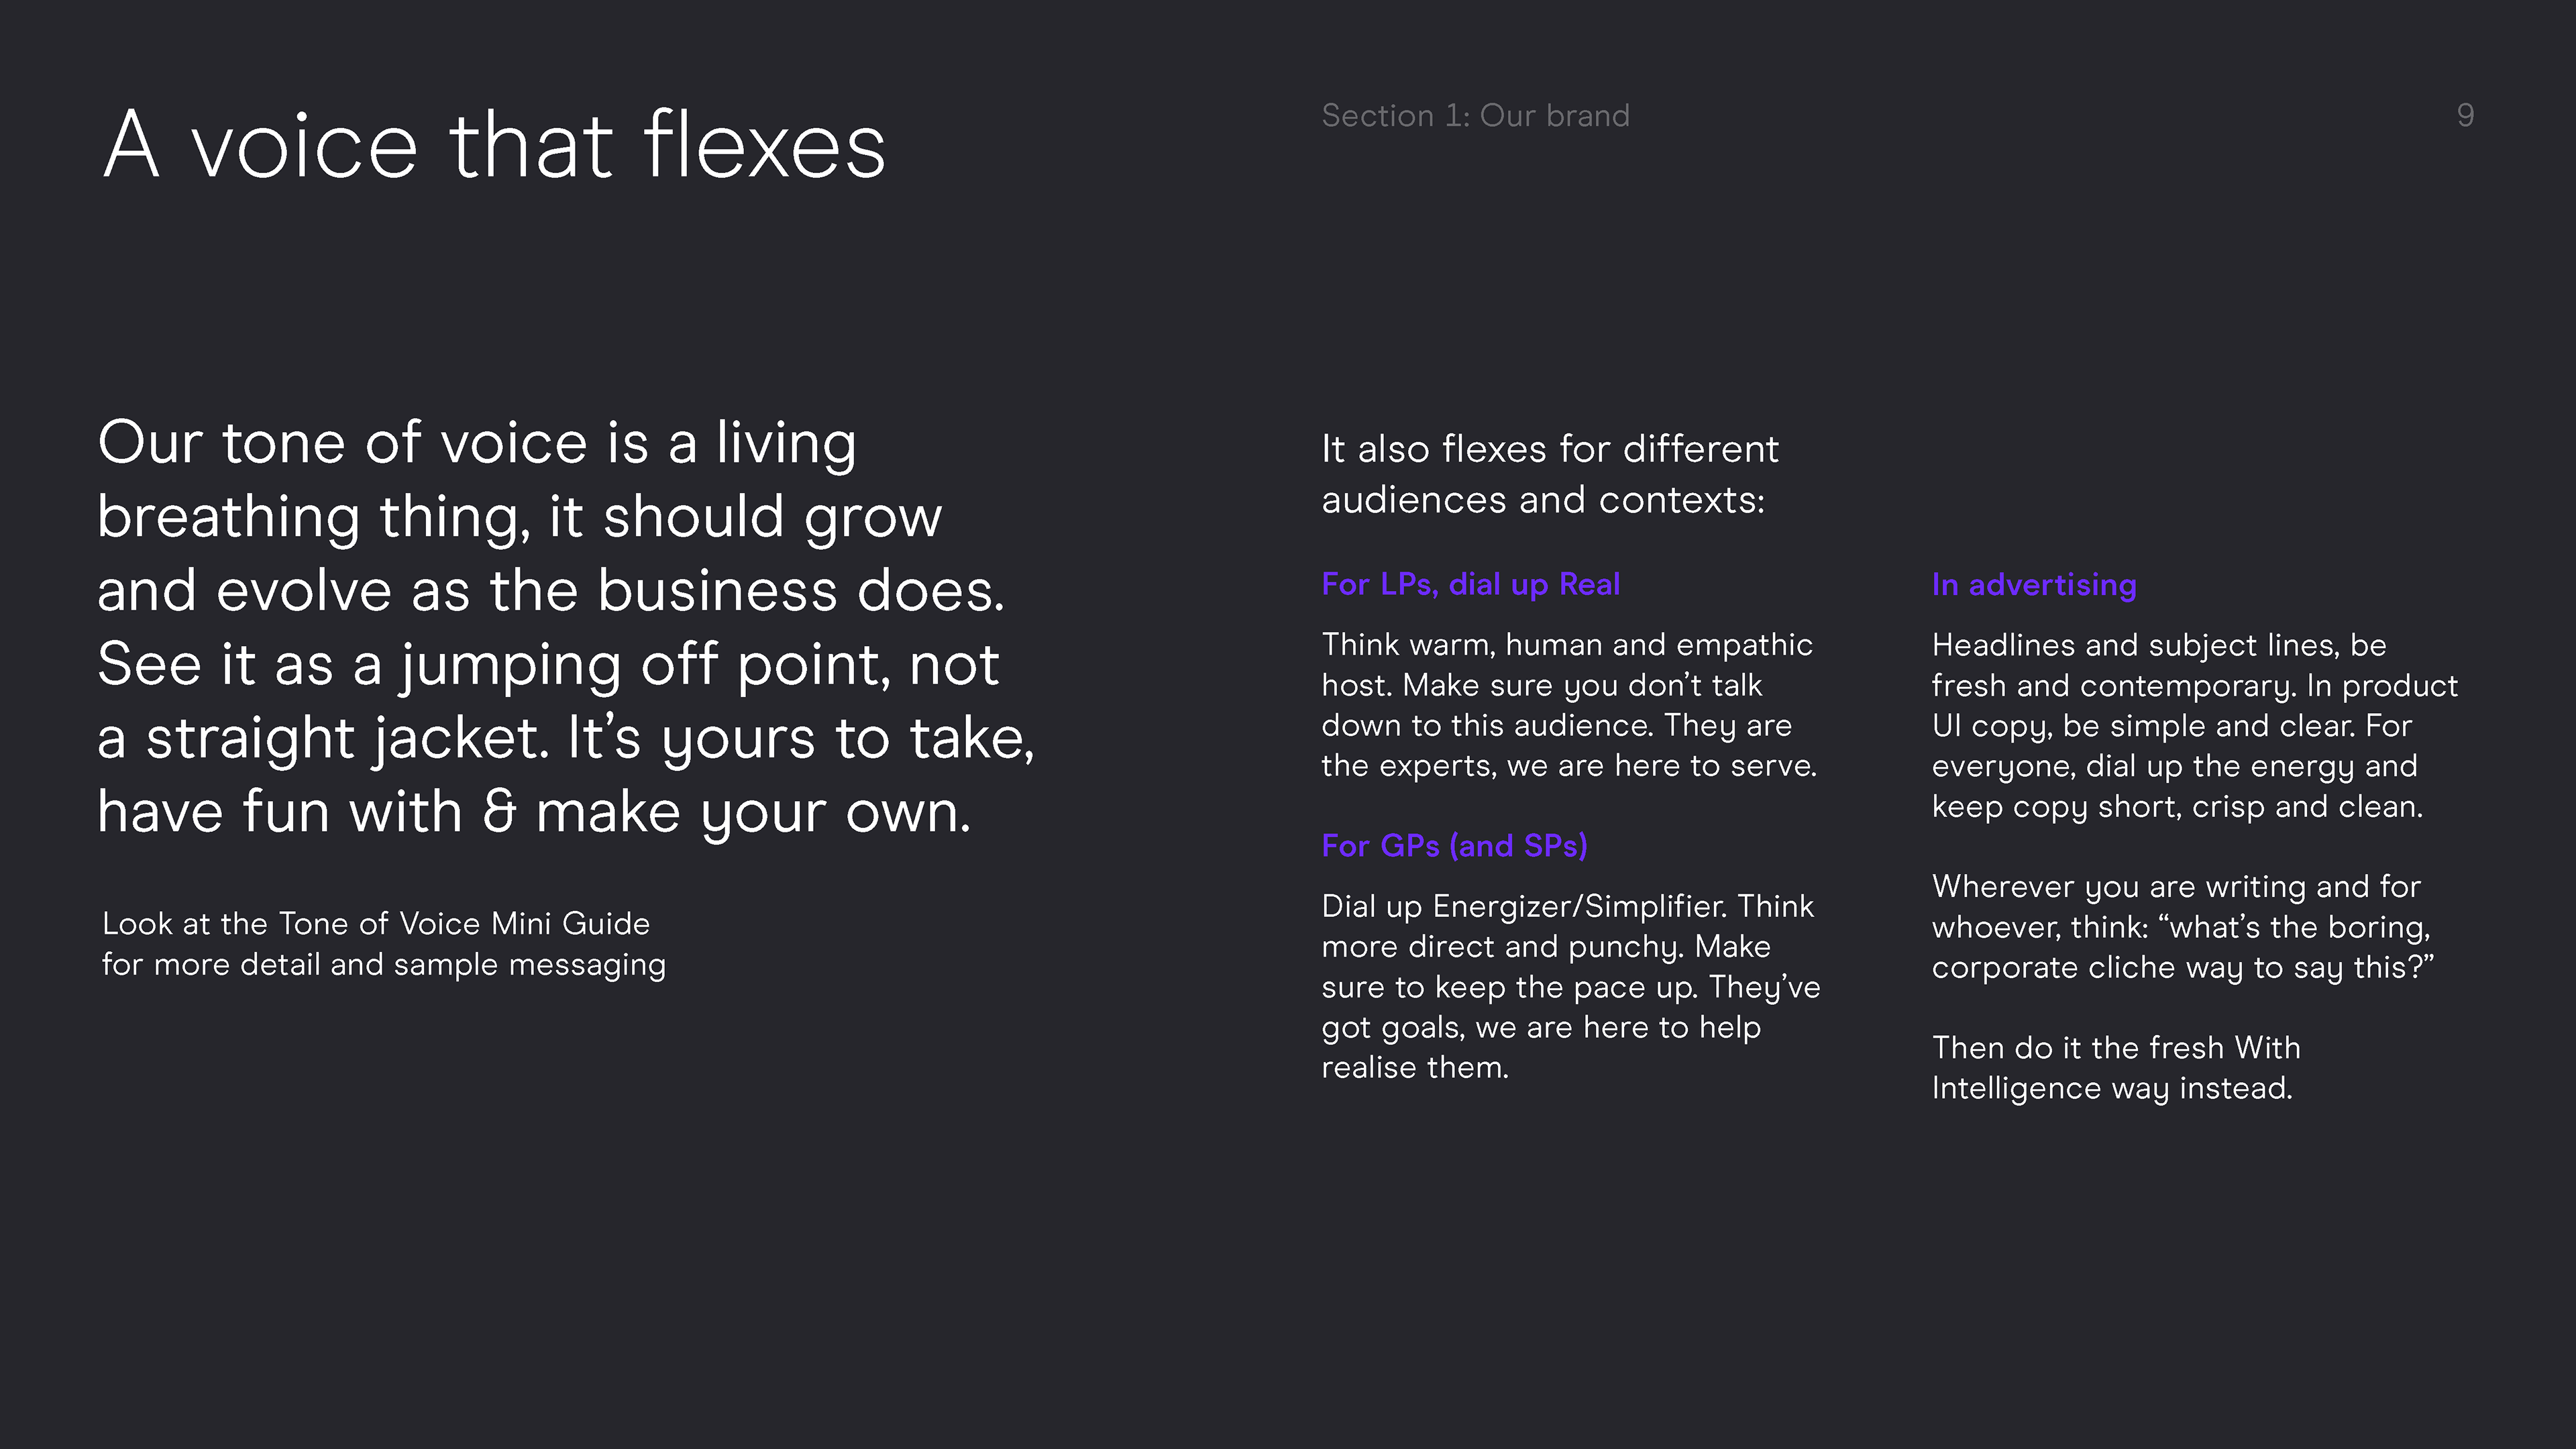Click the words 'realise them.'
The height and width of the screenshot is (1449, 2576).
click(1415, 1068)
